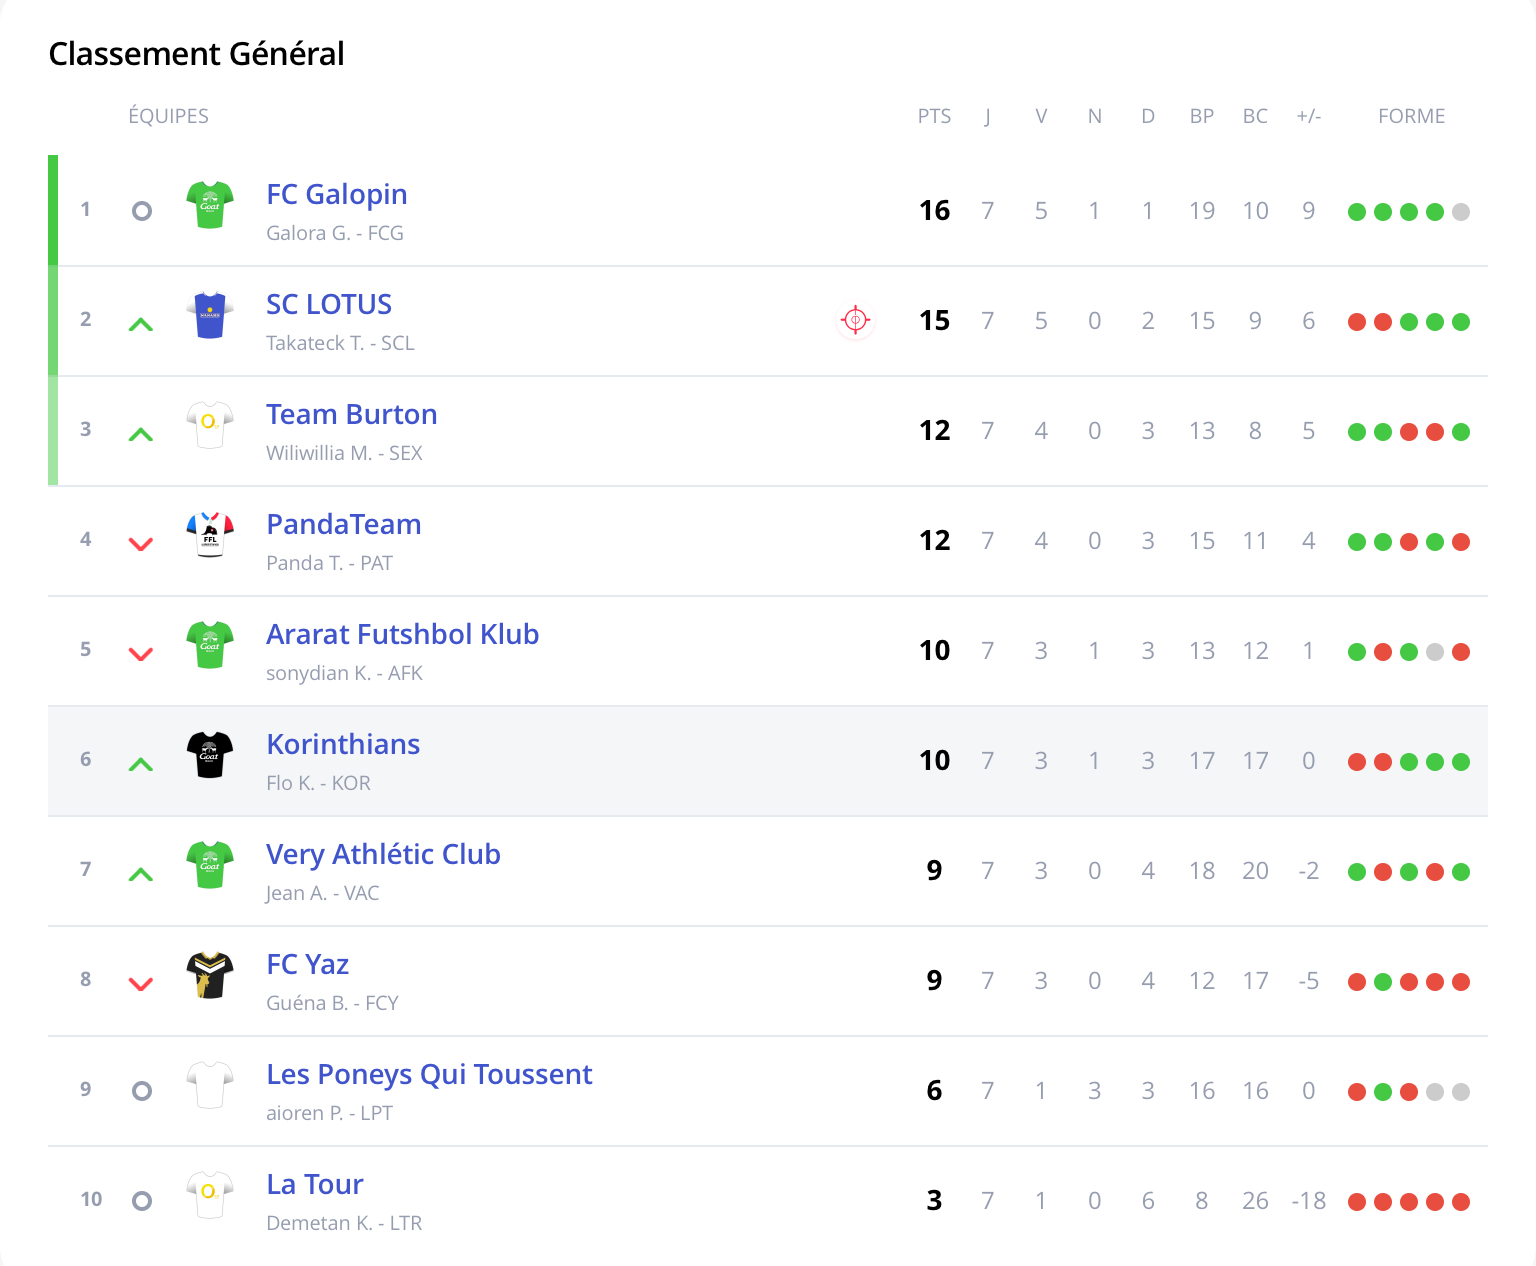Click the FORME column header
The width and height of the screenshot is (1536, 1266).
(x=1411, y=116)
